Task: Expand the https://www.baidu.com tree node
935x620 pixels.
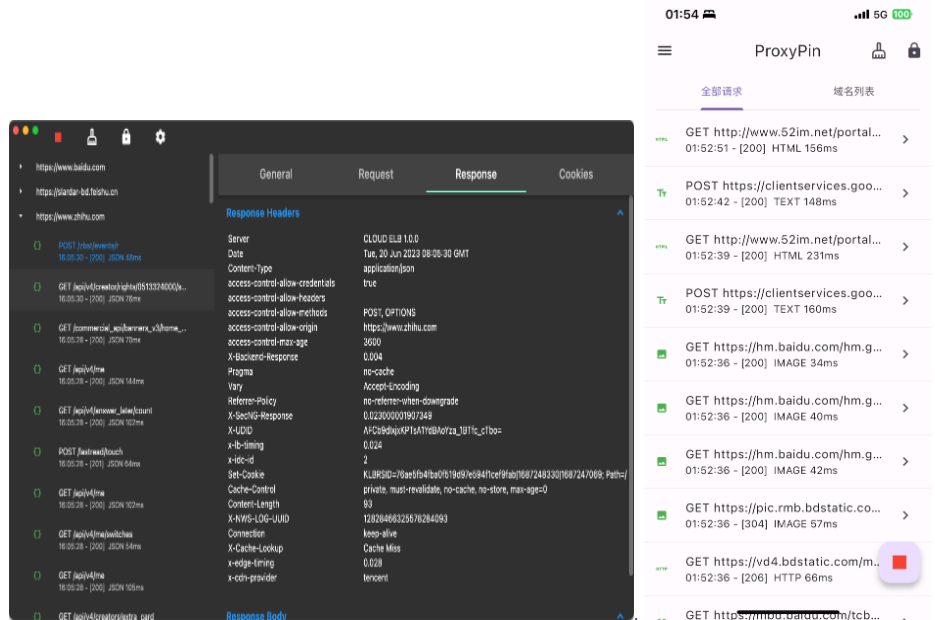Action: (21, 167)
